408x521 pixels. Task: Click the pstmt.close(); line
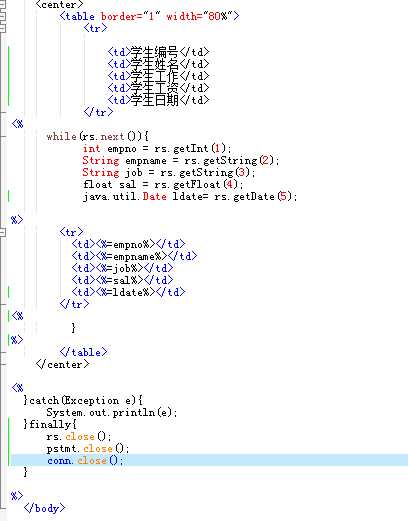tap(88, 448)
